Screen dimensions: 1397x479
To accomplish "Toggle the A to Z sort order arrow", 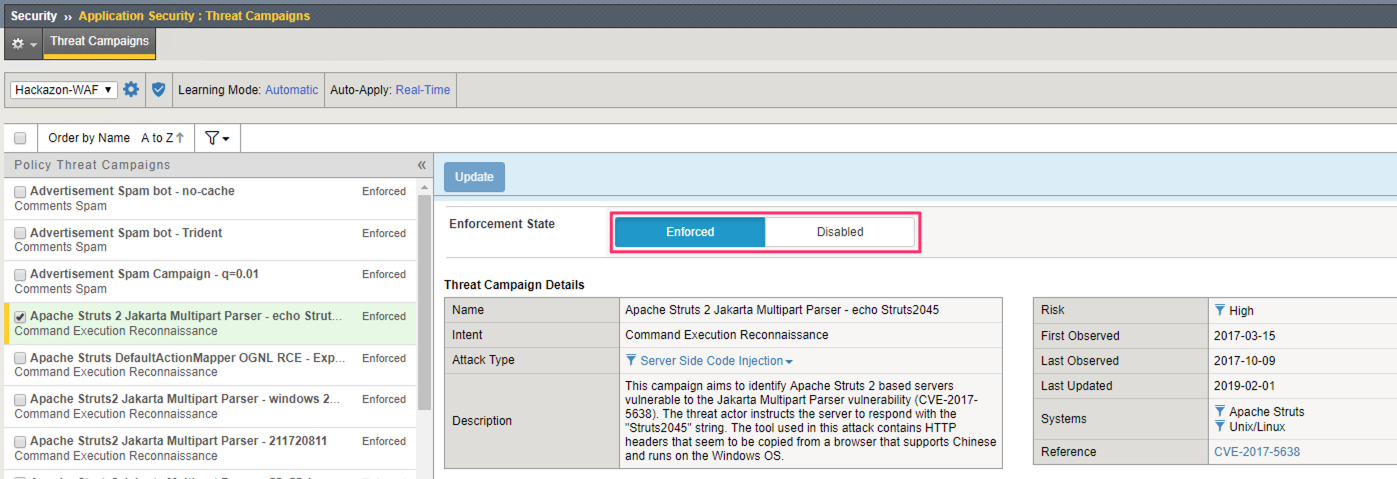I will 180,138.
